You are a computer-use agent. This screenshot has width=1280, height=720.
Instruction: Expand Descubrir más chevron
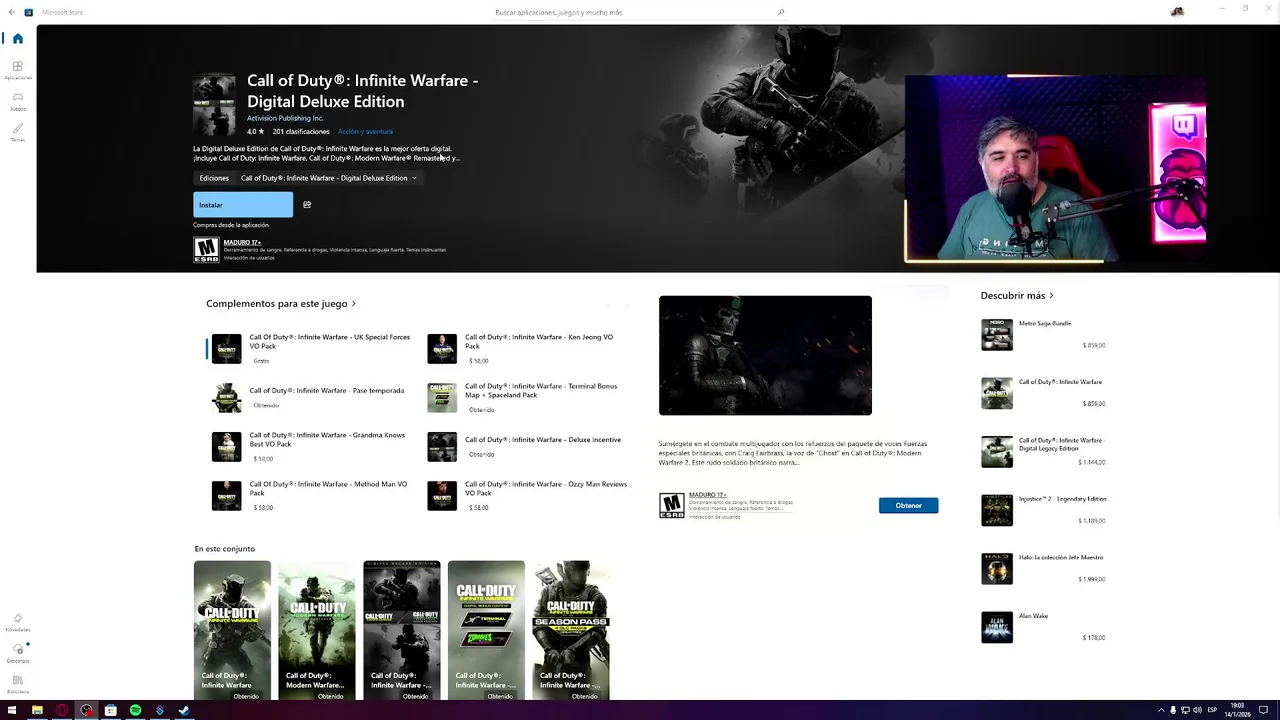[1051, 296]
